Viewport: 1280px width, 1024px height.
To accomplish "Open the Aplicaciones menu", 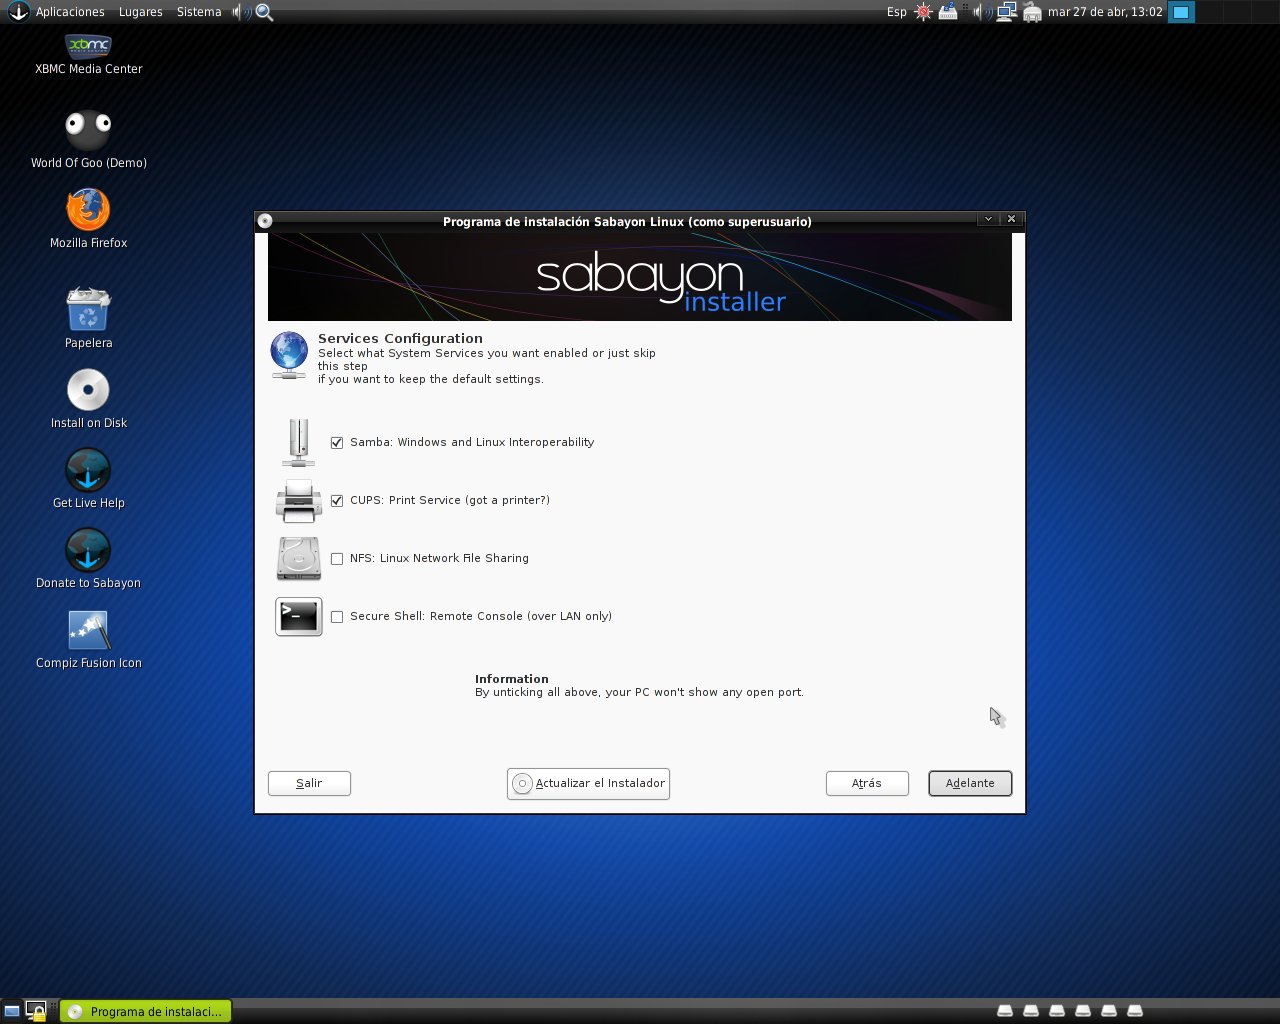I will (x=70, y=12).
